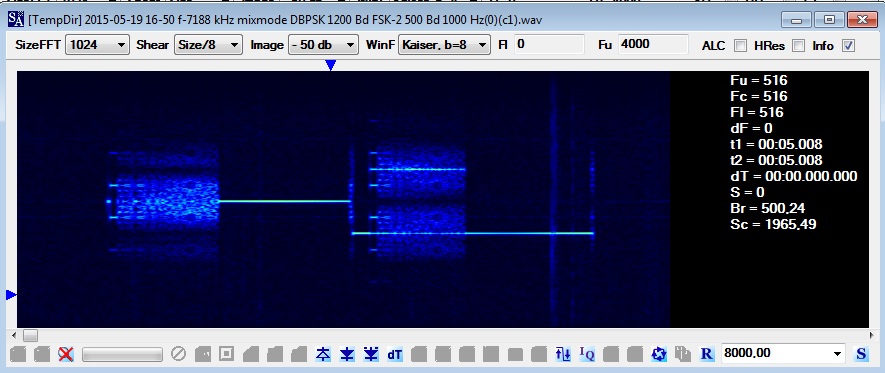Click the blue triangle marker above spectrogram
This screenshot has width=885, height=373.
331,65
